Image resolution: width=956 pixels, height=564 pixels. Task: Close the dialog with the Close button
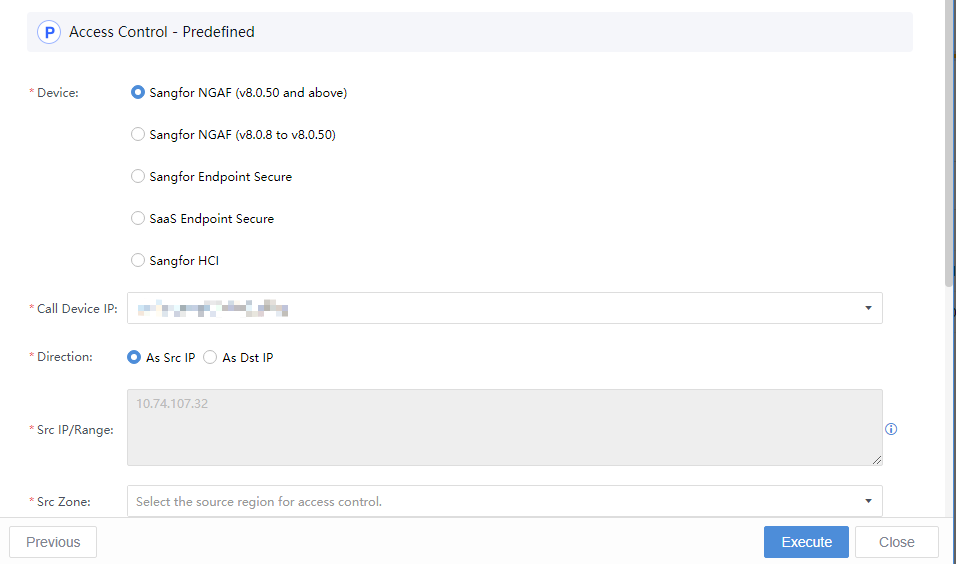pyautogui.click(x=896, y=542)
